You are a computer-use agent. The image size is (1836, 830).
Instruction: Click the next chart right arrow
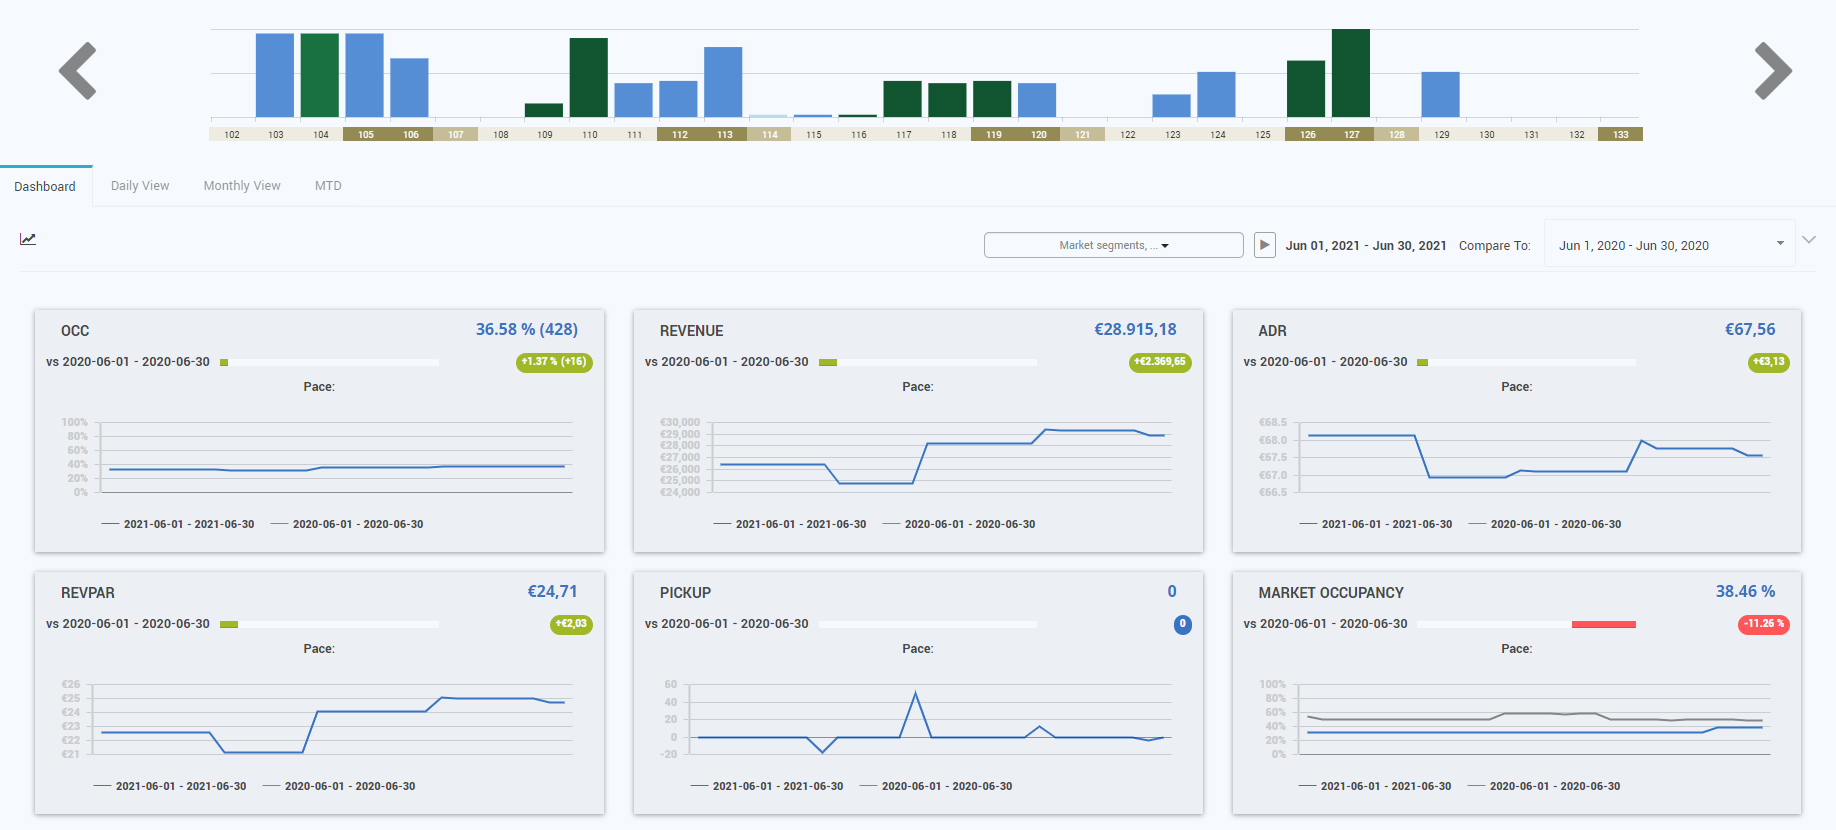[1773, 71]
